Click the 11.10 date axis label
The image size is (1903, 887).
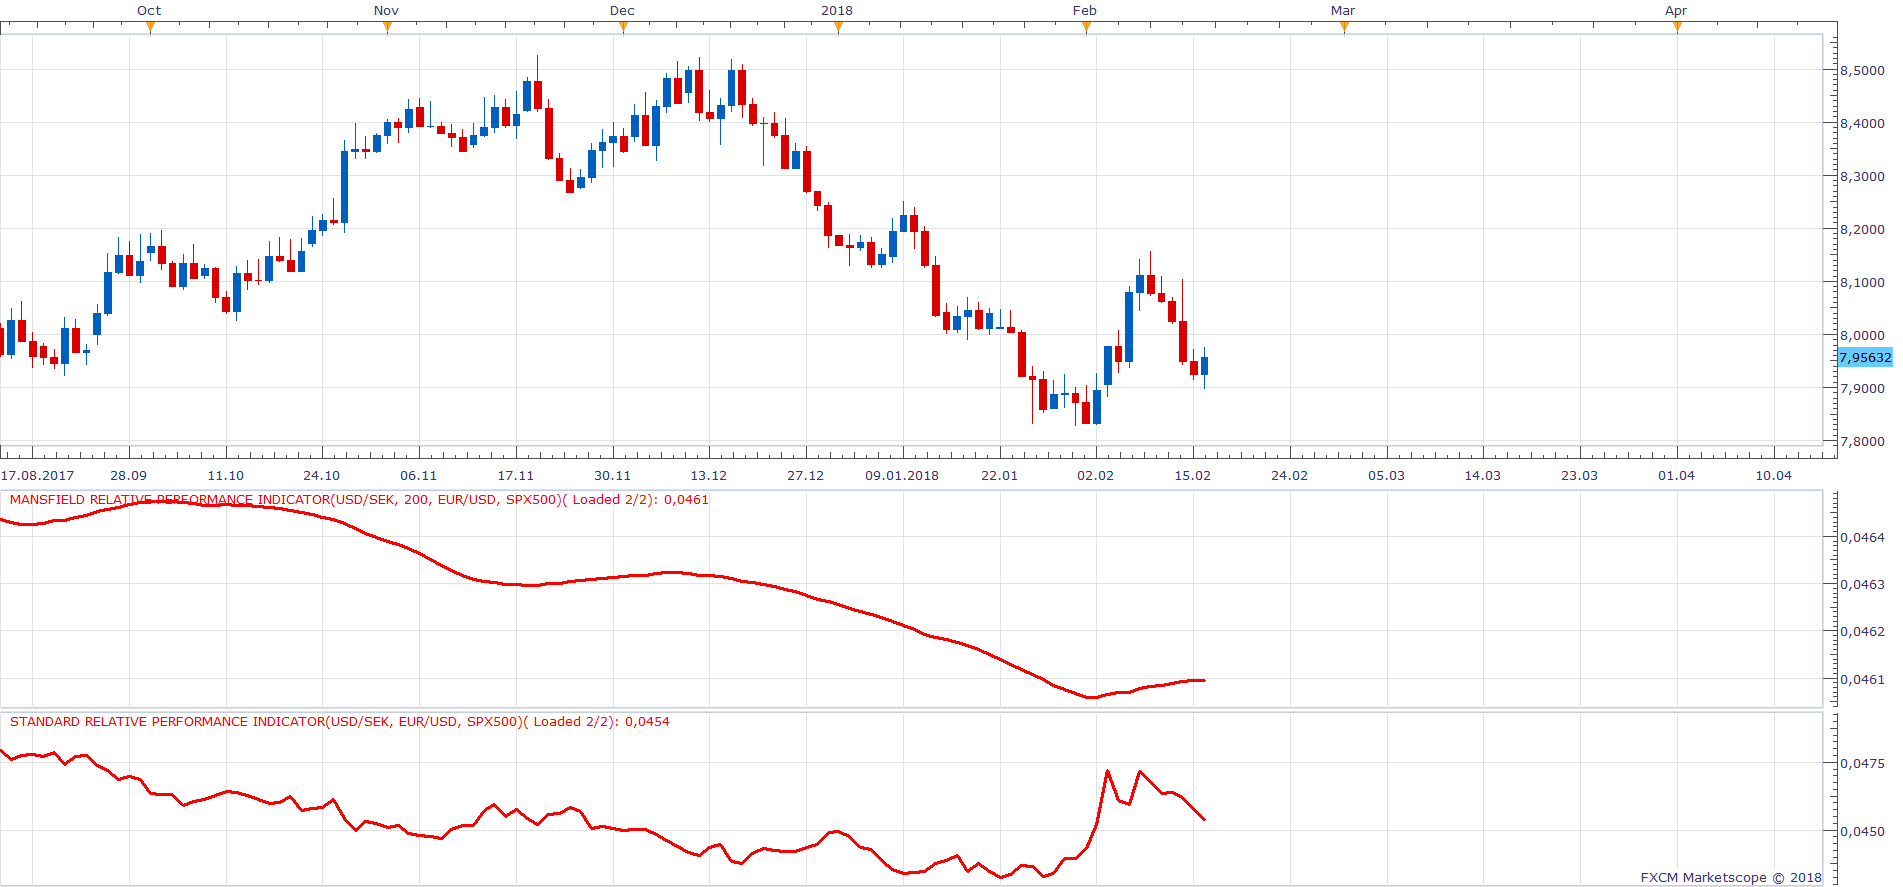coord(226,475)
